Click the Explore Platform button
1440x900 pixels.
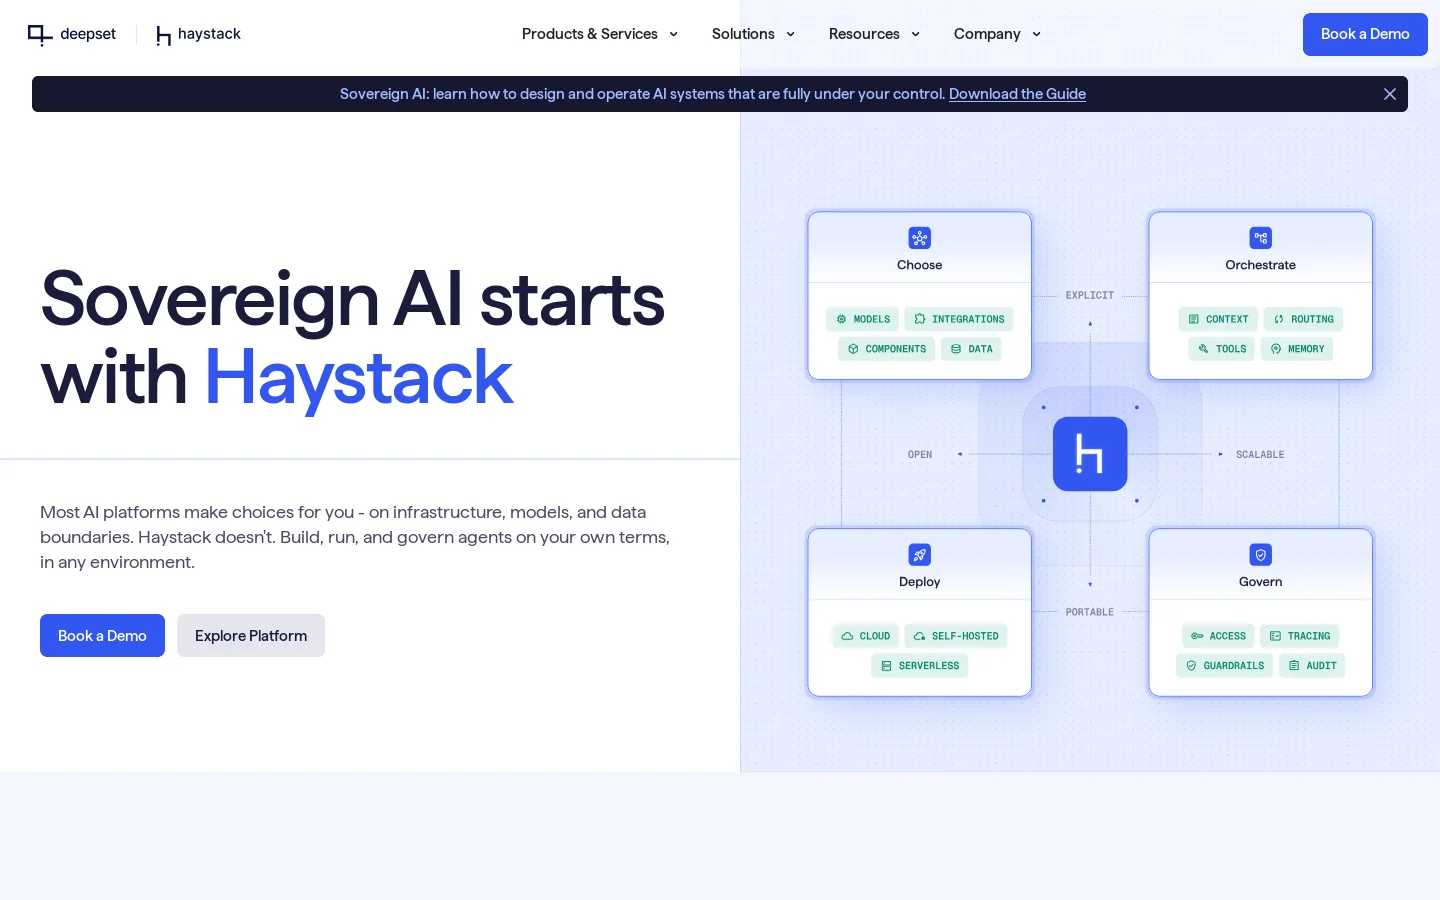coord(251,636)
